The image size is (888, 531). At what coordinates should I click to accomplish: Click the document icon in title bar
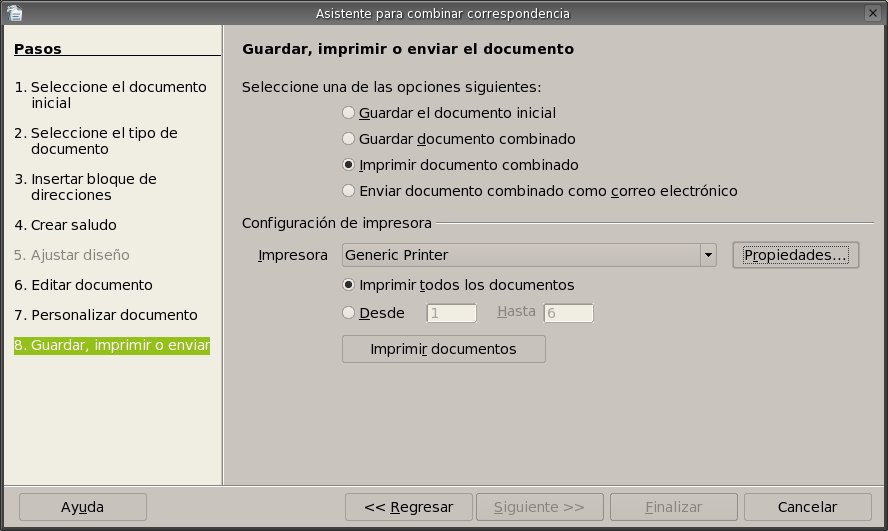tap(12, 12)
